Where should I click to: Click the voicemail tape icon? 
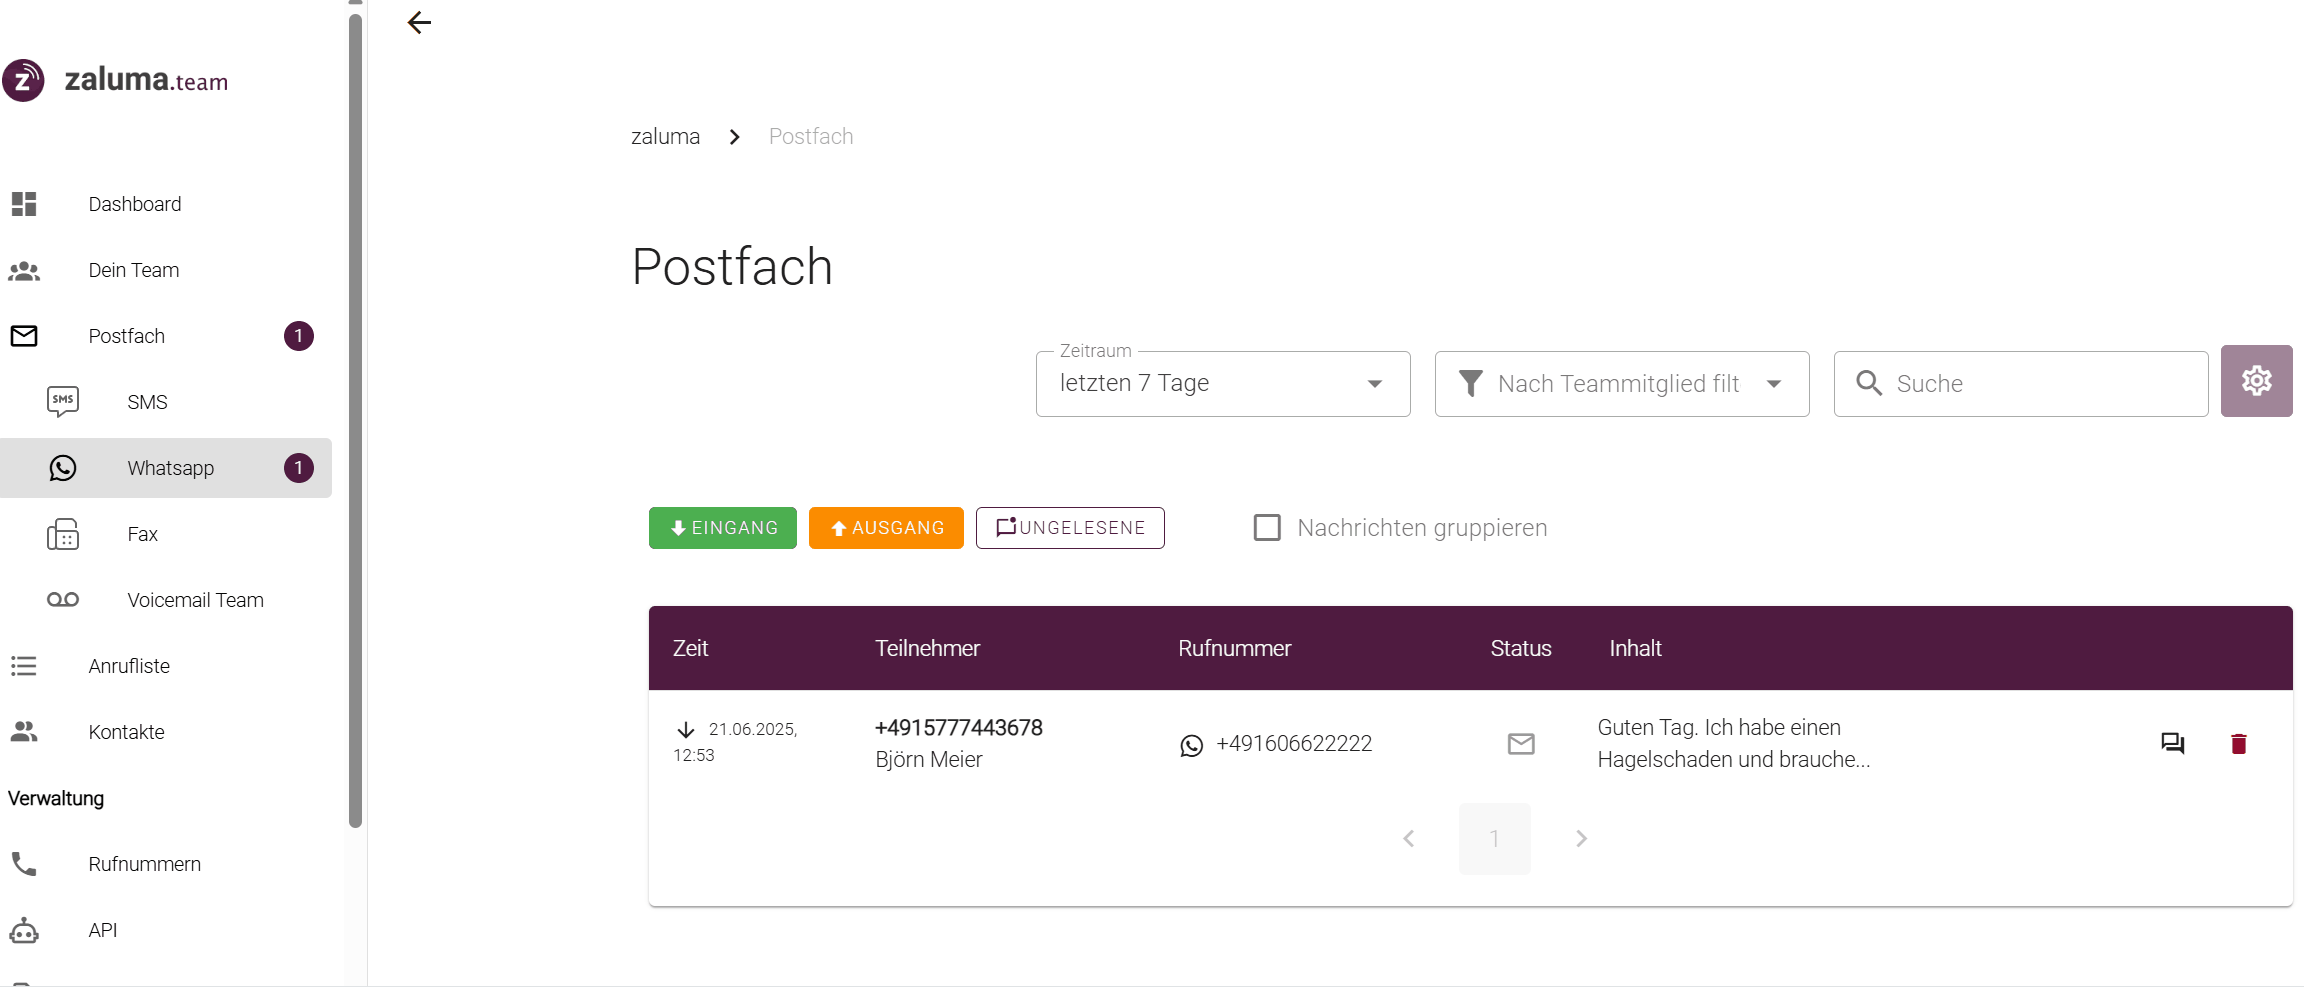pyautogui.click(x=63, y=600)
